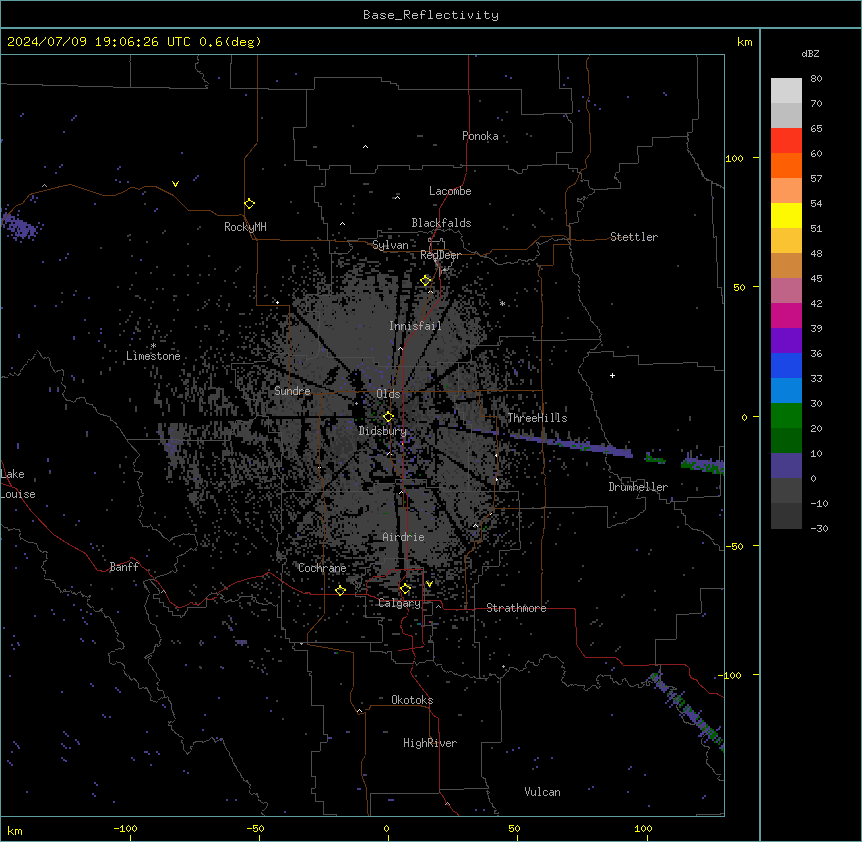Image resolution: width=862 pixels, height=842 pixels.
Task: Click the Drumheller city label
Action: tap(638, 487)
